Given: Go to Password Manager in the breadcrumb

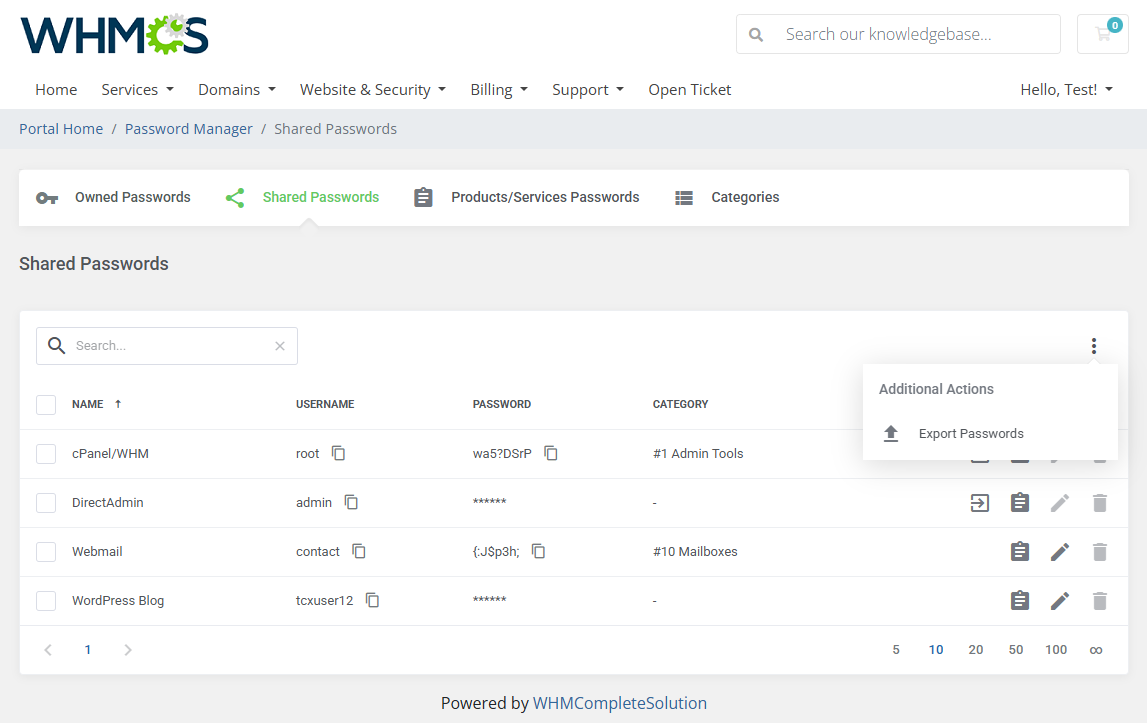Looking at the screenshot, I should [188, 129].
